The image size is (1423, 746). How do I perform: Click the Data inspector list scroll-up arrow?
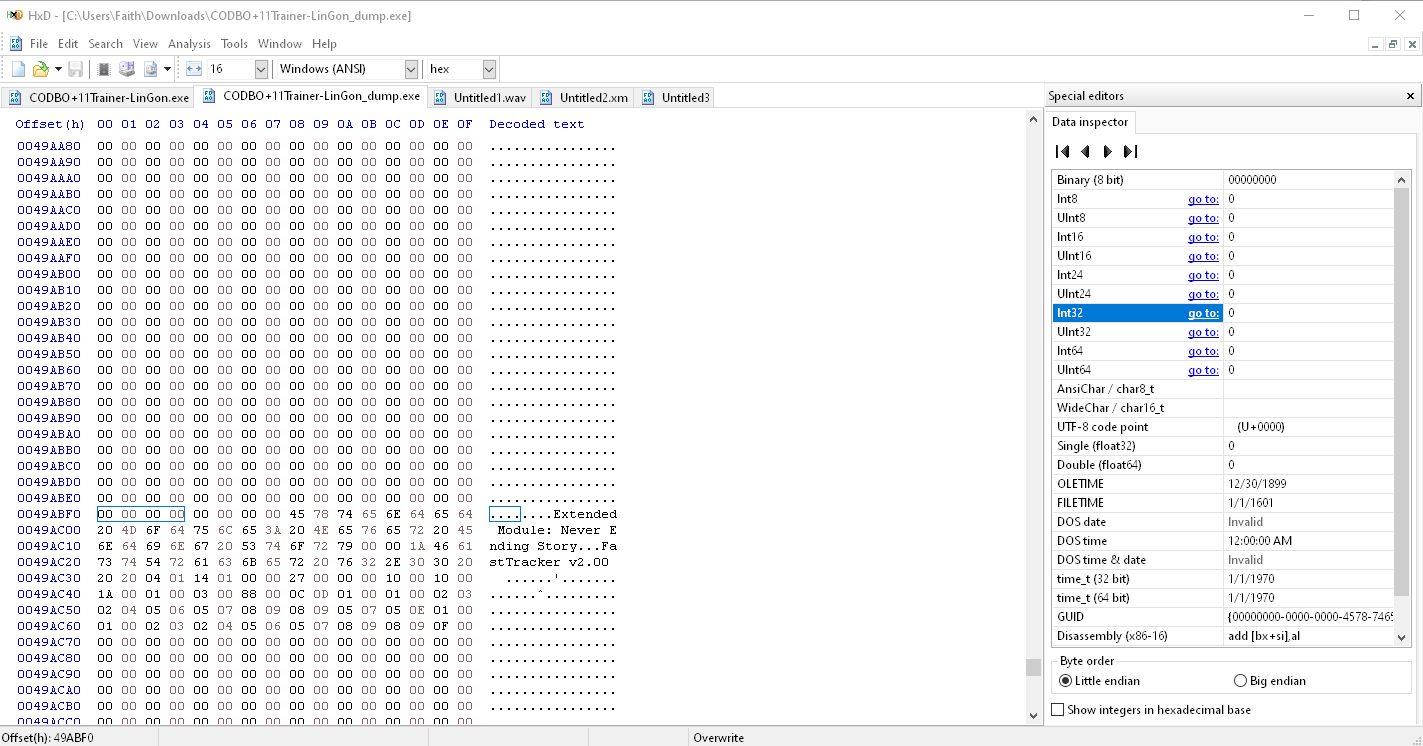click(x=1401, y=179)
